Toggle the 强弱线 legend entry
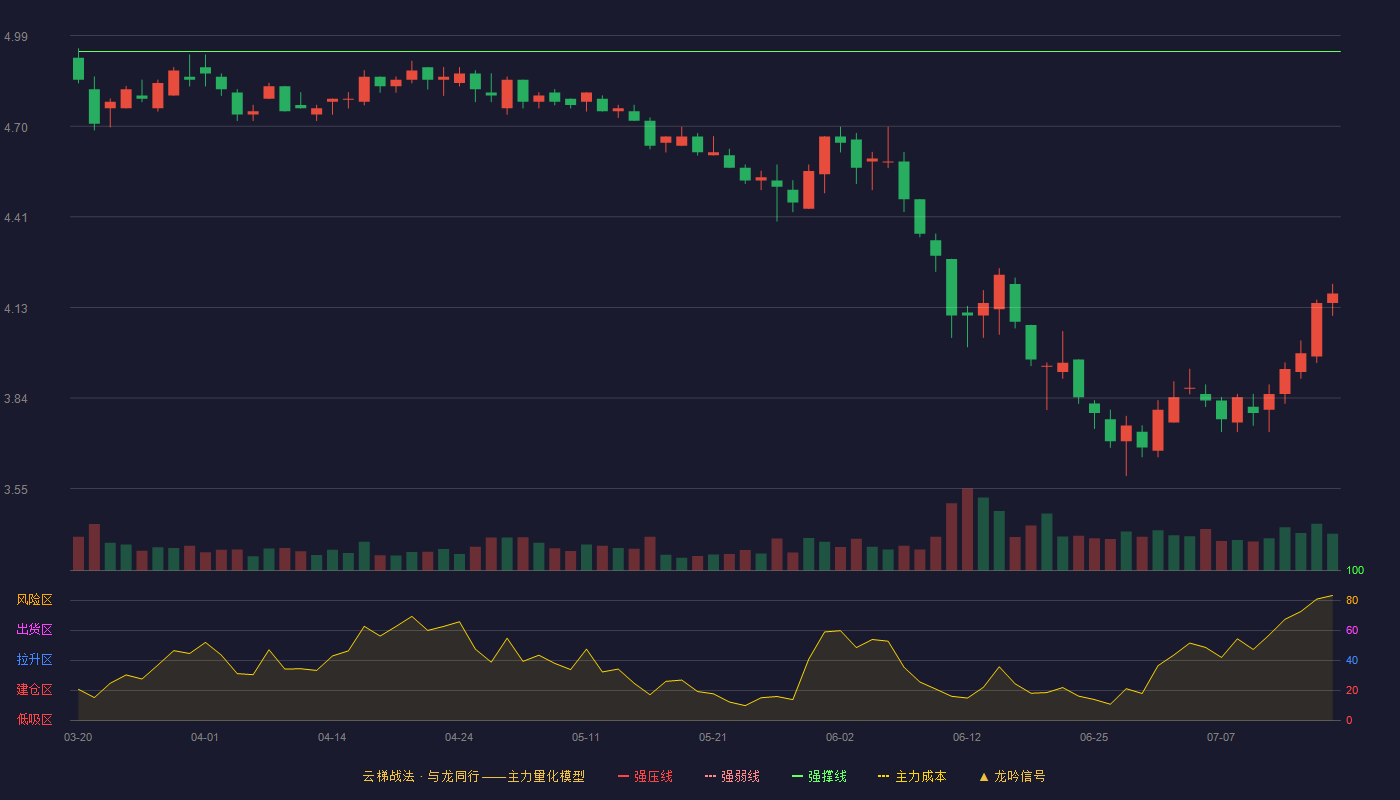This screenshot has width=1400, height=800. (x=732, y=776)
